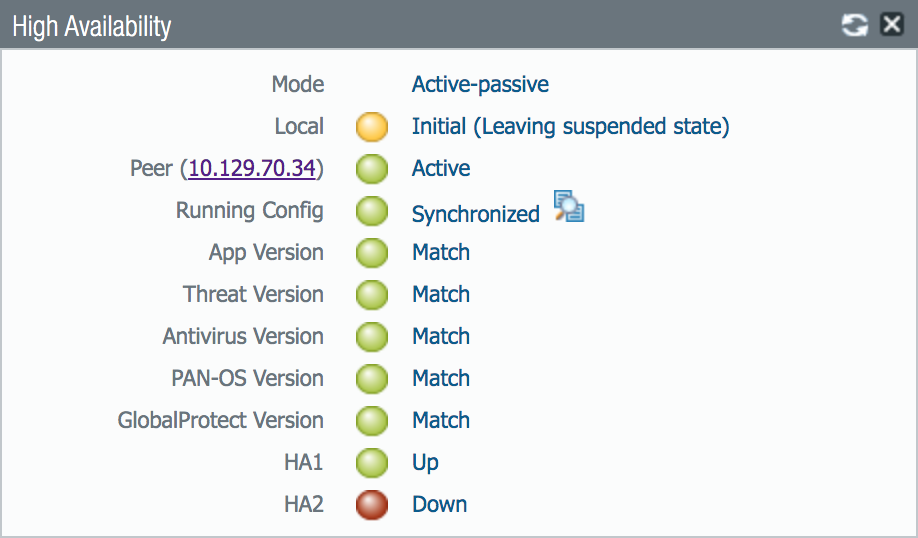Open the running config sync magnifier icon
This screenshot has height=538, width=918.
pyautogui.click(x=569, y=206)
